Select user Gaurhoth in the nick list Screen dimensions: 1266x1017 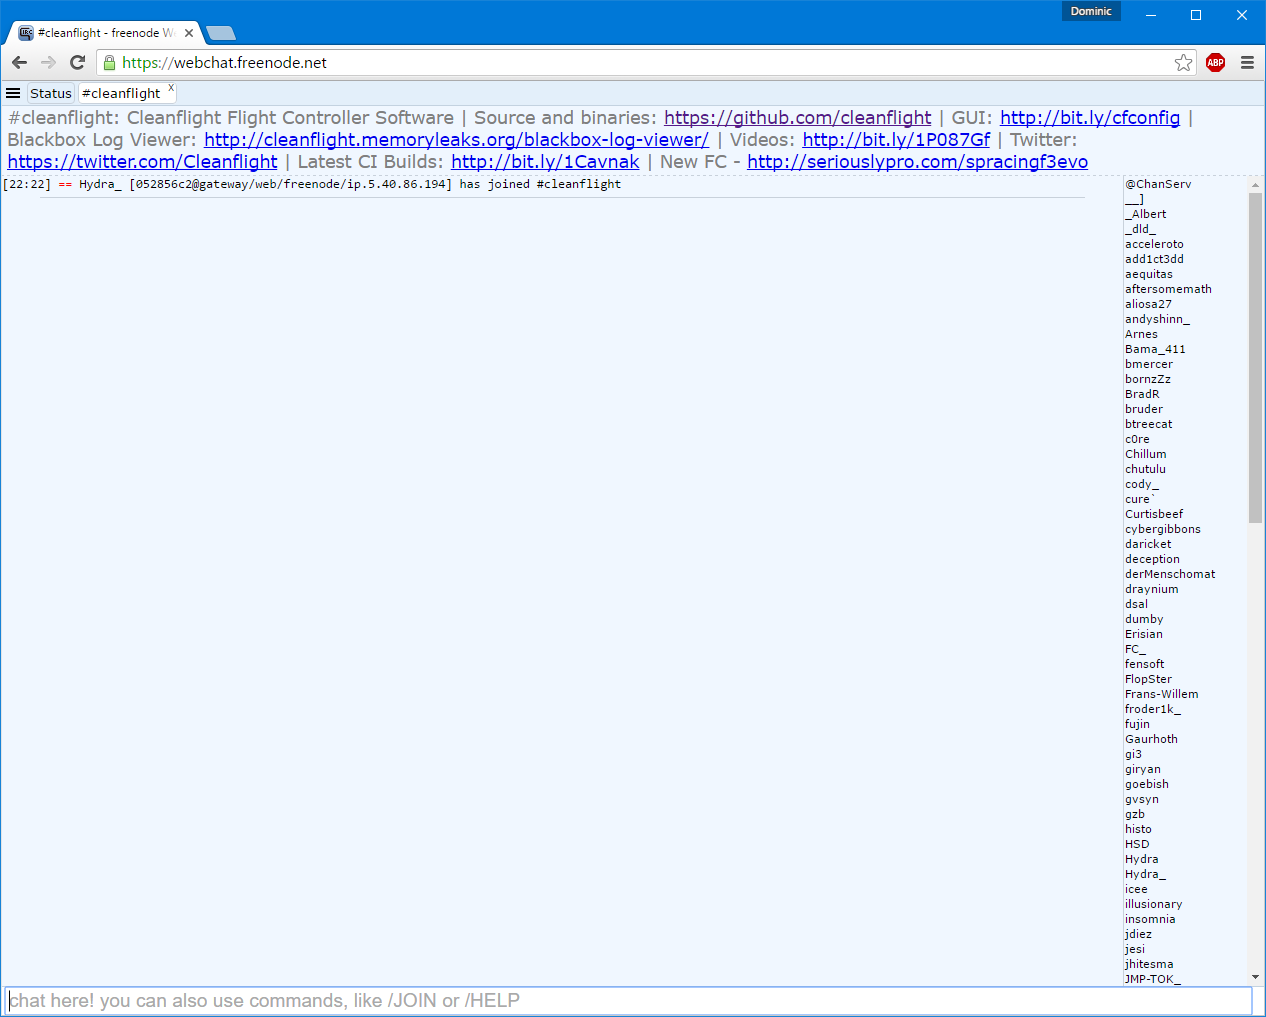(x=1151, y=739)
